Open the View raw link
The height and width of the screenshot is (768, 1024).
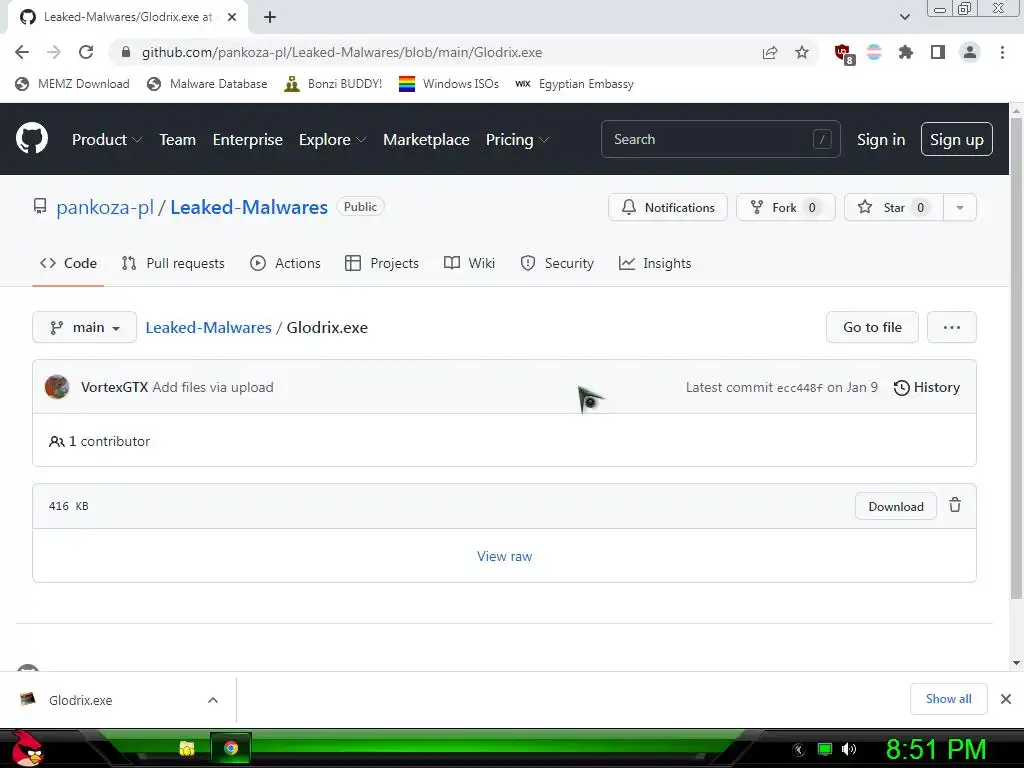504,556
